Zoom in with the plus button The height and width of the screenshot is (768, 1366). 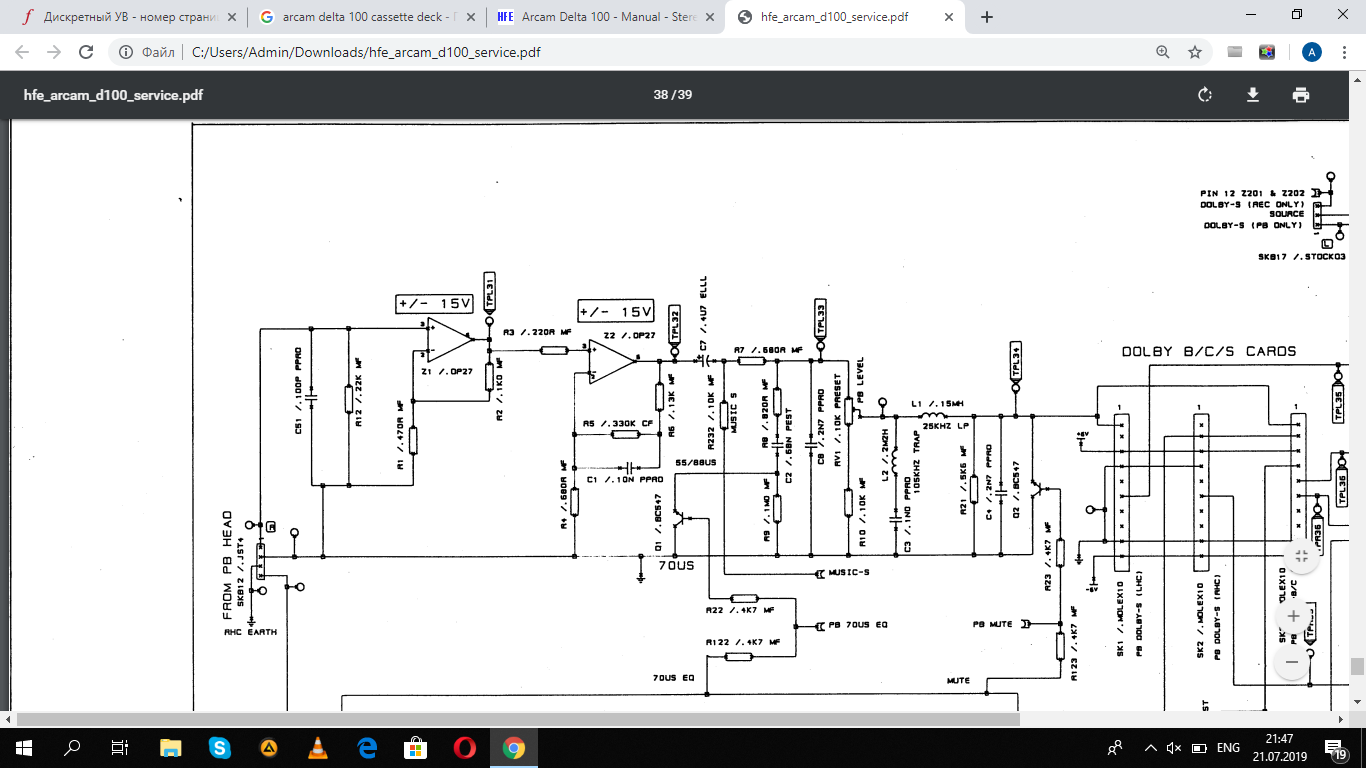point(1293,616)
